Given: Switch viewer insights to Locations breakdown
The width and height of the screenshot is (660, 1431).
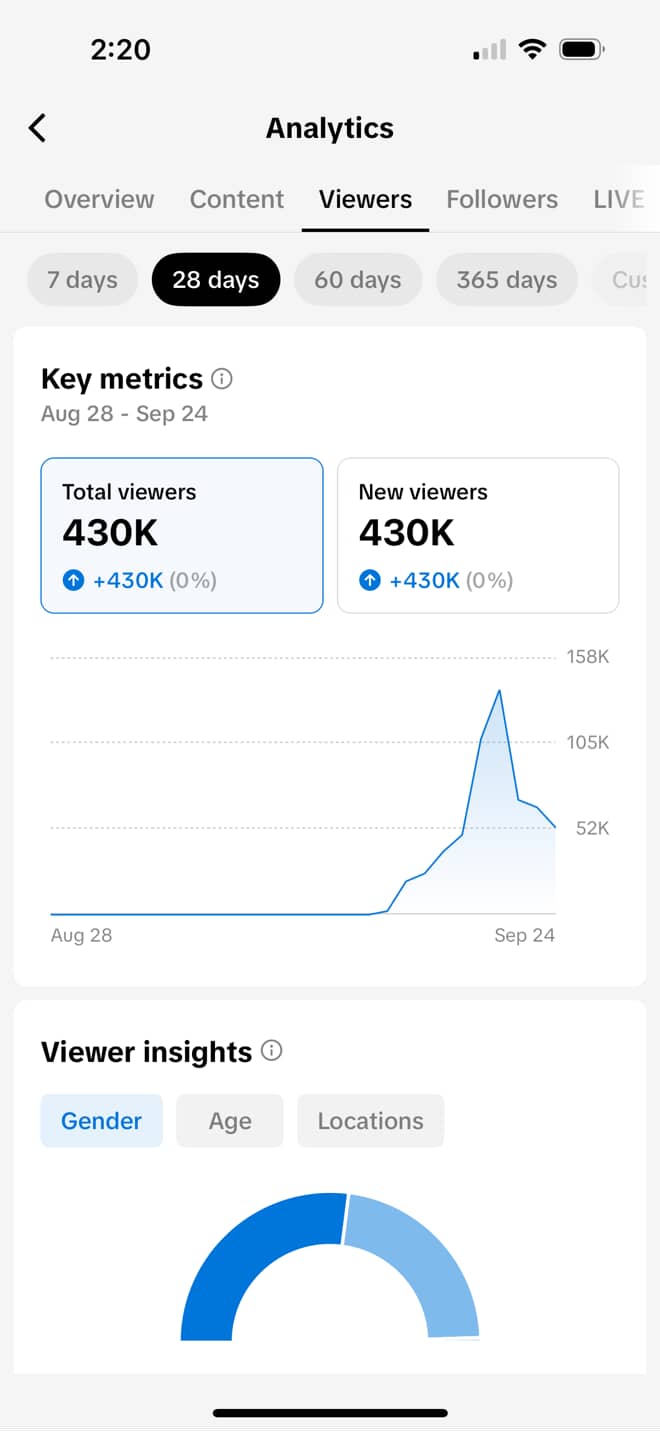Looking at the screenshot, I should [x=370, y=1121].
